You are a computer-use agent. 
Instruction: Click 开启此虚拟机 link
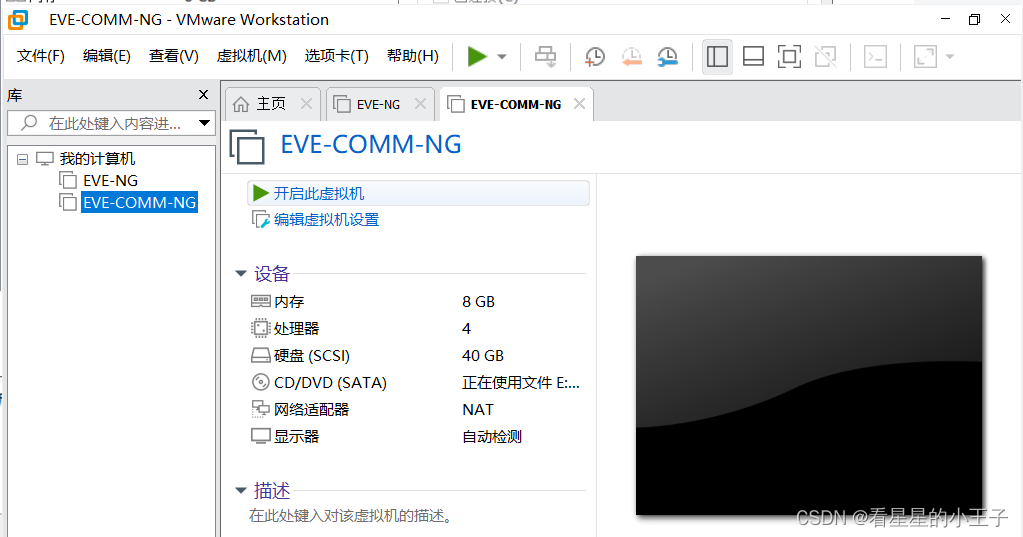point(318,194)
